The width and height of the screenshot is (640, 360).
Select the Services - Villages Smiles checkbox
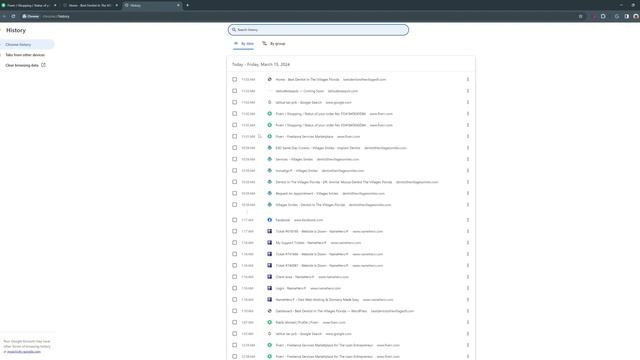click(x=234, y=159)
